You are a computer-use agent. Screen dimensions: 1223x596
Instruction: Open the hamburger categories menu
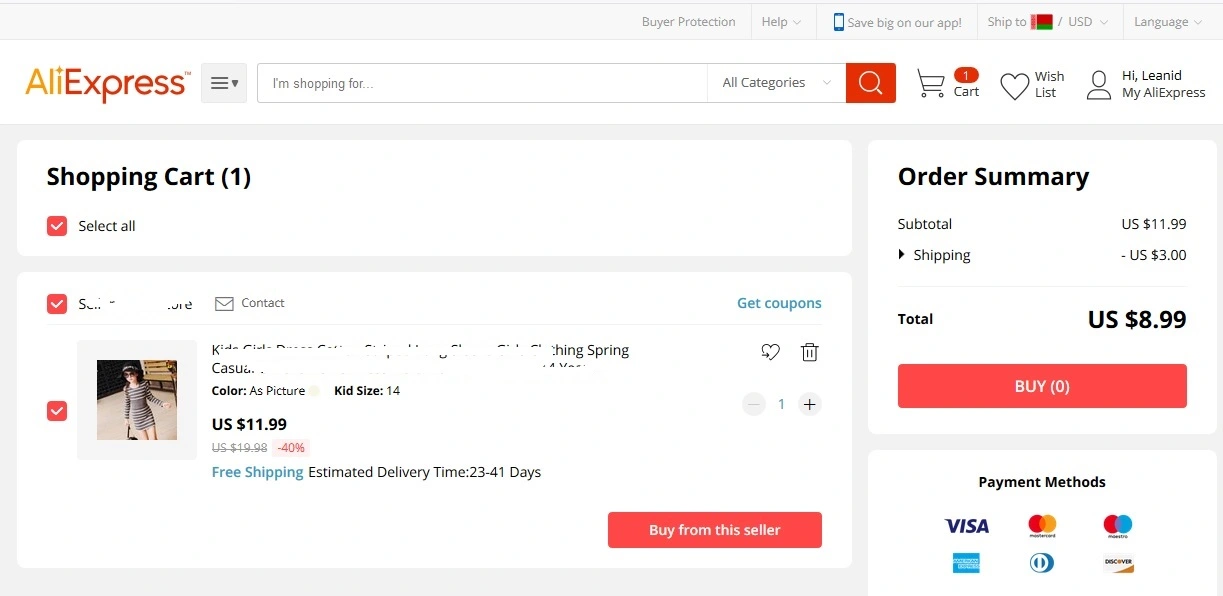[224, 83]
